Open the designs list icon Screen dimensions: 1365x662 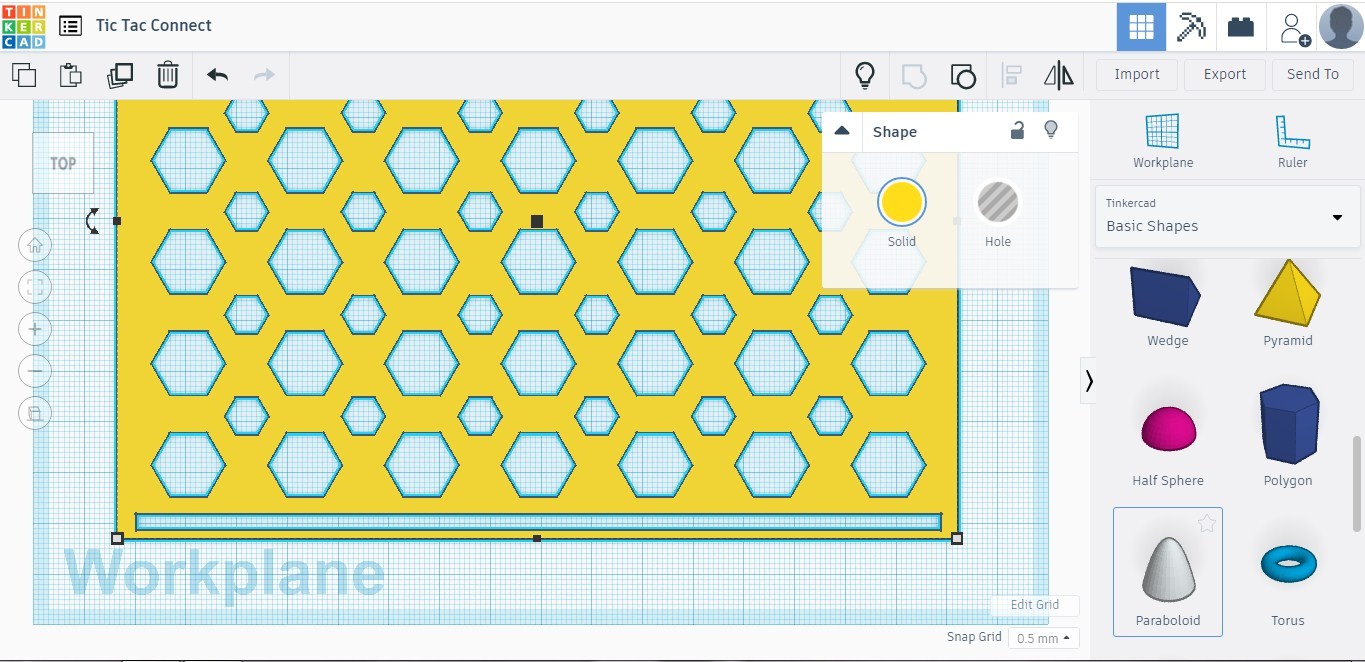pos(70,26)
